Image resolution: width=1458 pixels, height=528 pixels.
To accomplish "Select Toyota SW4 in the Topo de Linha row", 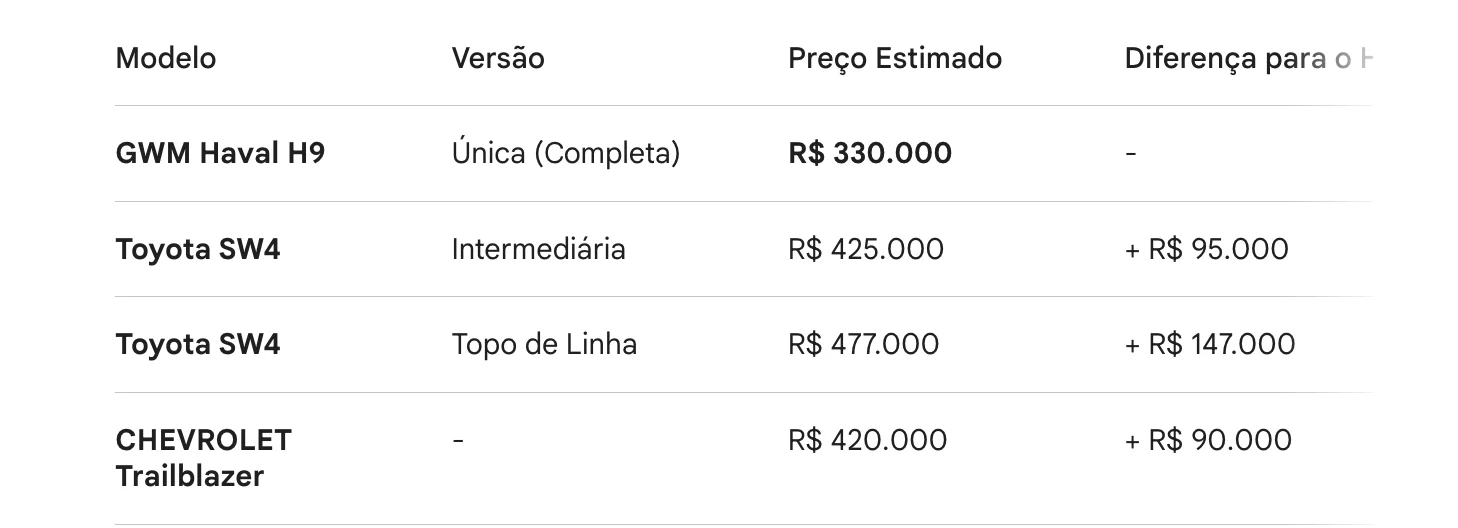I will point(198,345).
